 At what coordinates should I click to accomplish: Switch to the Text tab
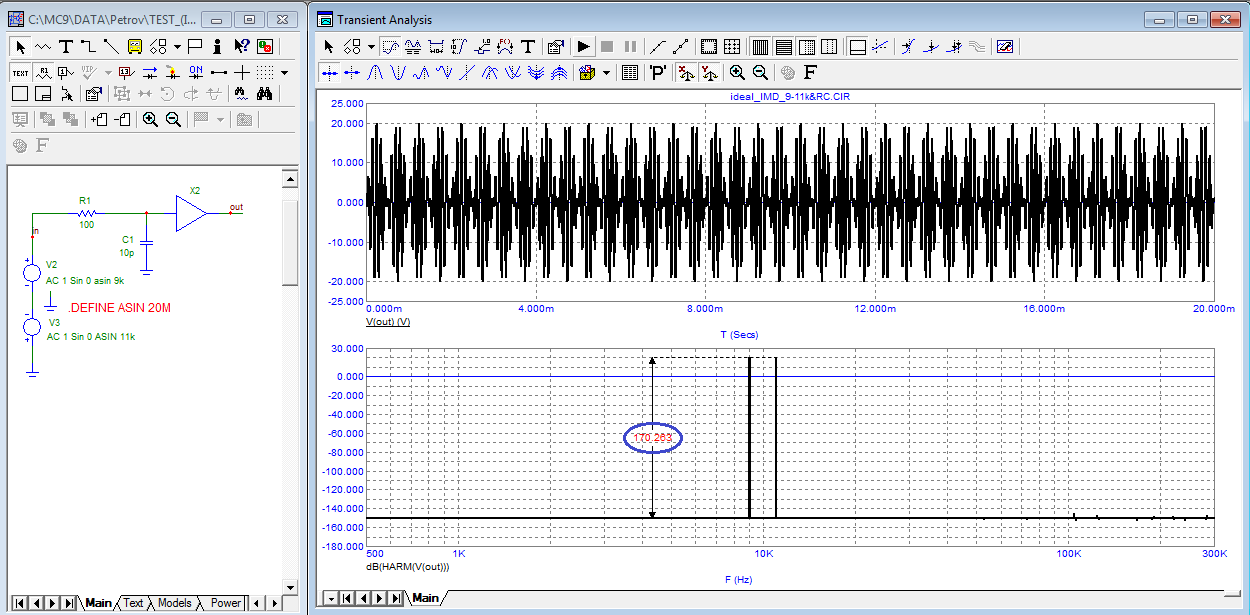click(133, 603)
